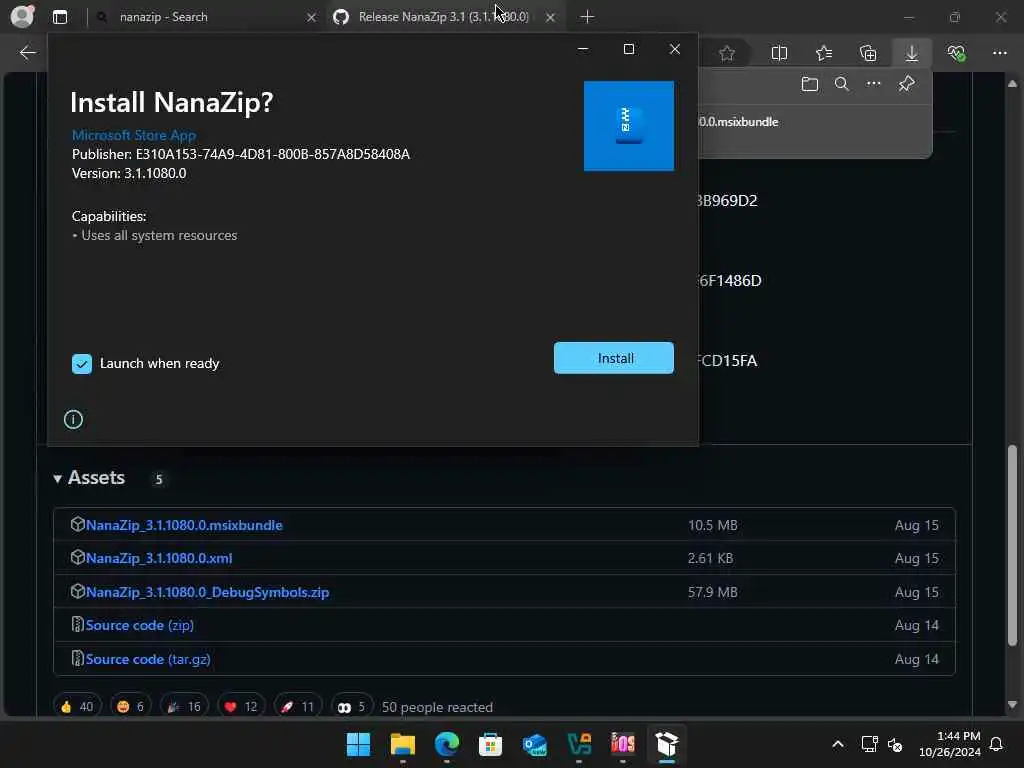Open Microsoft Store from the taskbar

pyautogui.click(x=490, y=744)
